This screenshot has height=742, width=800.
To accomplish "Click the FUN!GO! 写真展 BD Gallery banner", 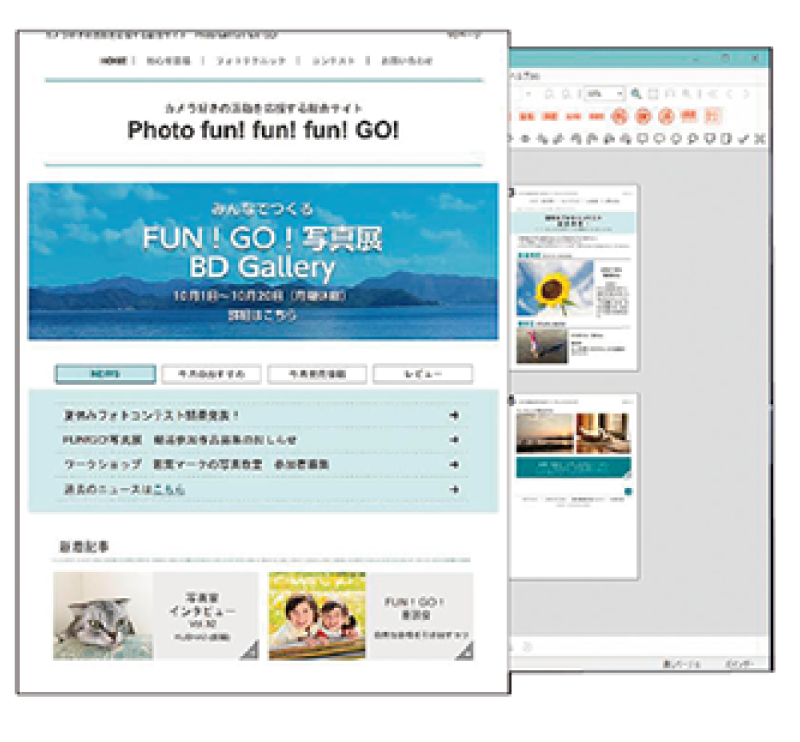I will (263, 261).
